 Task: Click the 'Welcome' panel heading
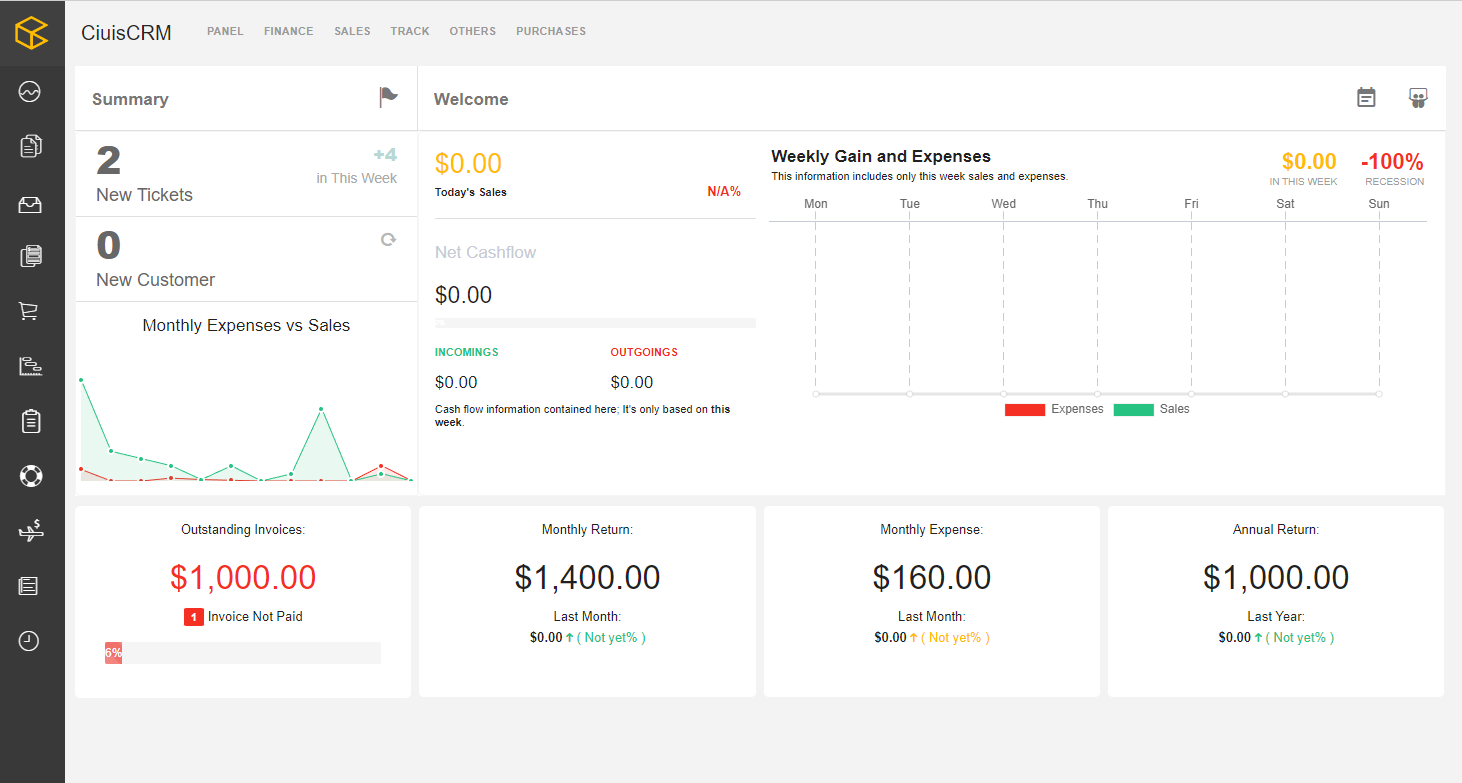(471, 99)
